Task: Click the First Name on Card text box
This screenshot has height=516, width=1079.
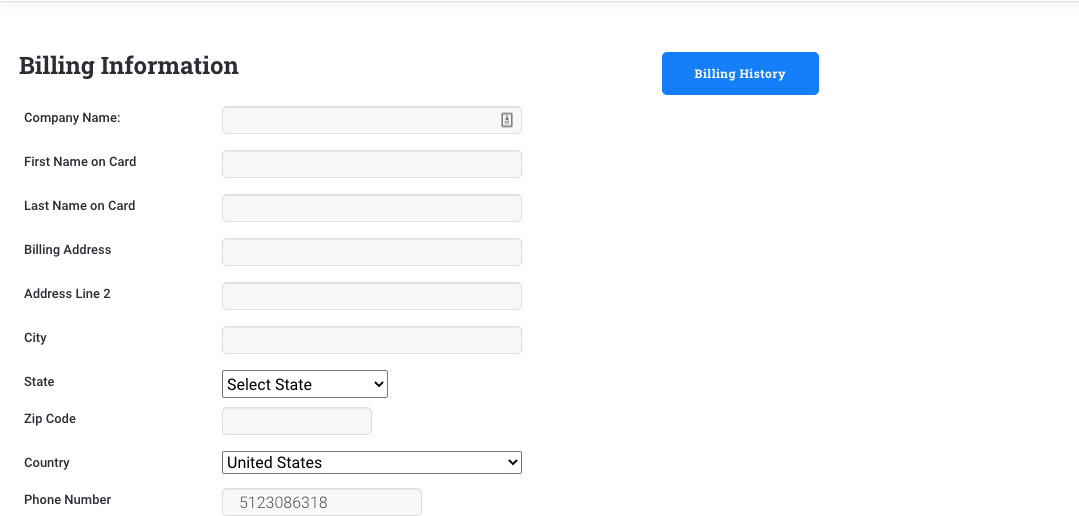Action: (371, 164)
